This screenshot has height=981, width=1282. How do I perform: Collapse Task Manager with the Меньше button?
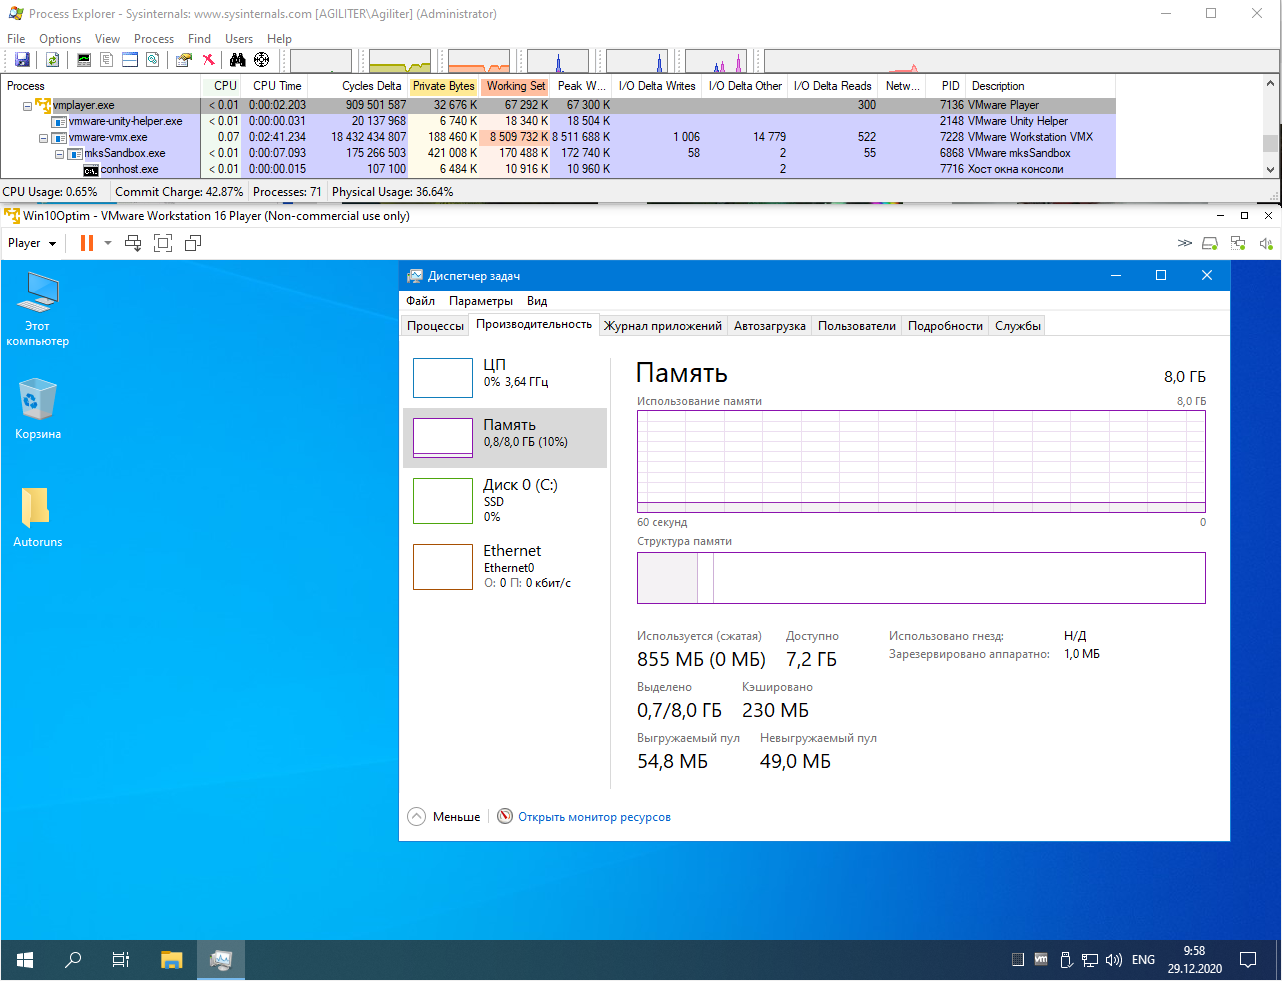pyautogui.click(x=444, y=817)
